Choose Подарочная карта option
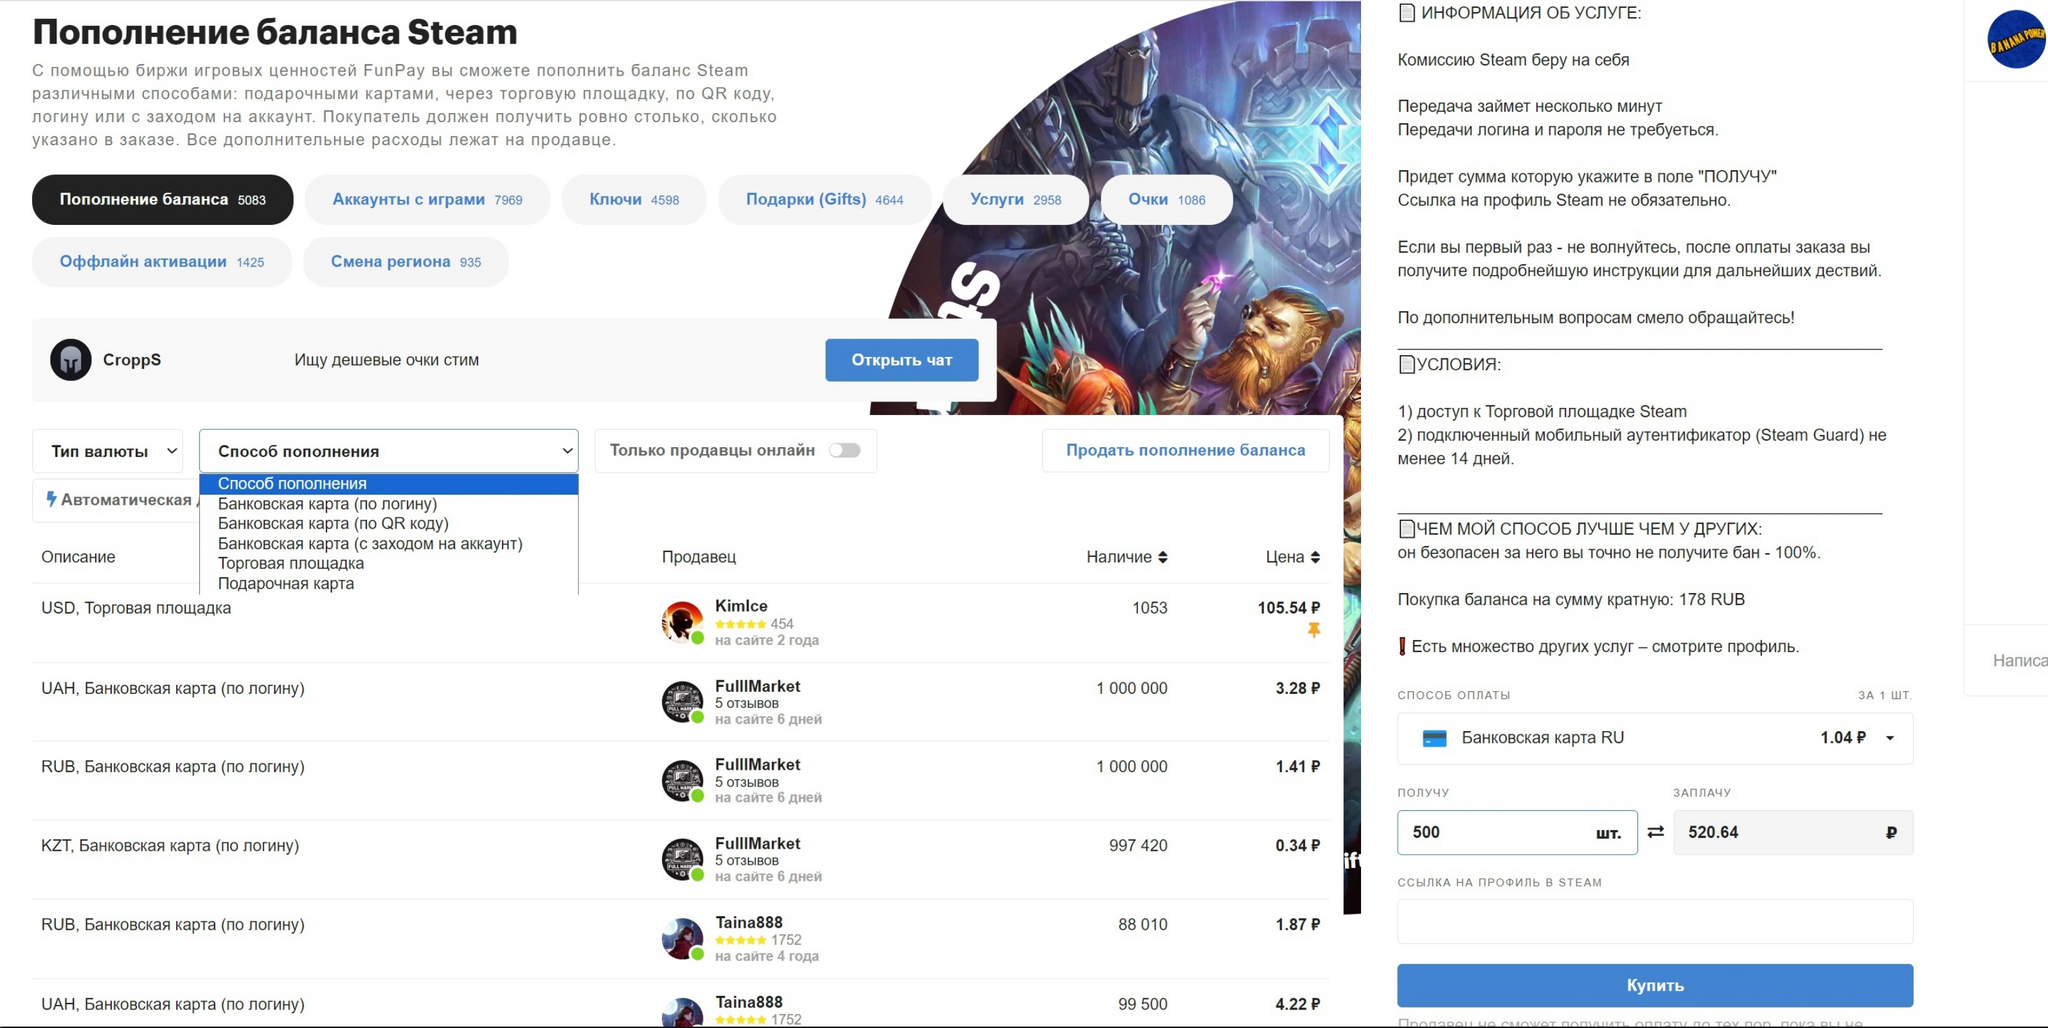Viewport: 2048px width, 1028px height. [x=388, y=583]
